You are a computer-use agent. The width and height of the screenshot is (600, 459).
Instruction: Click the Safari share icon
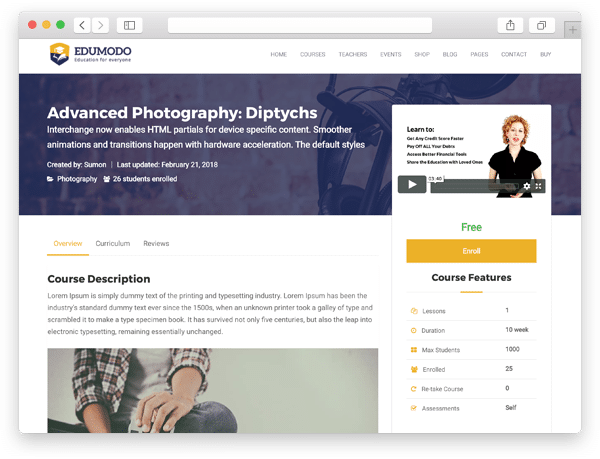point(509,25)
